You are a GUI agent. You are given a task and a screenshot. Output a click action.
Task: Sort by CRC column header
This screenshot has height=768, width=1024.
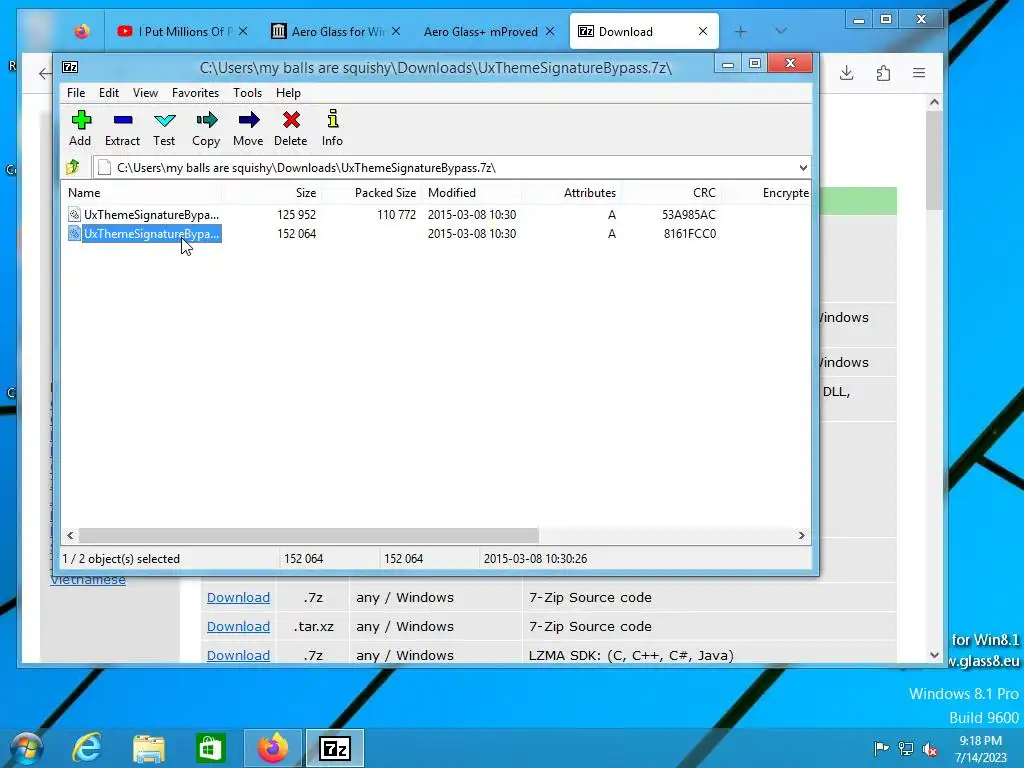pos(671,193)
